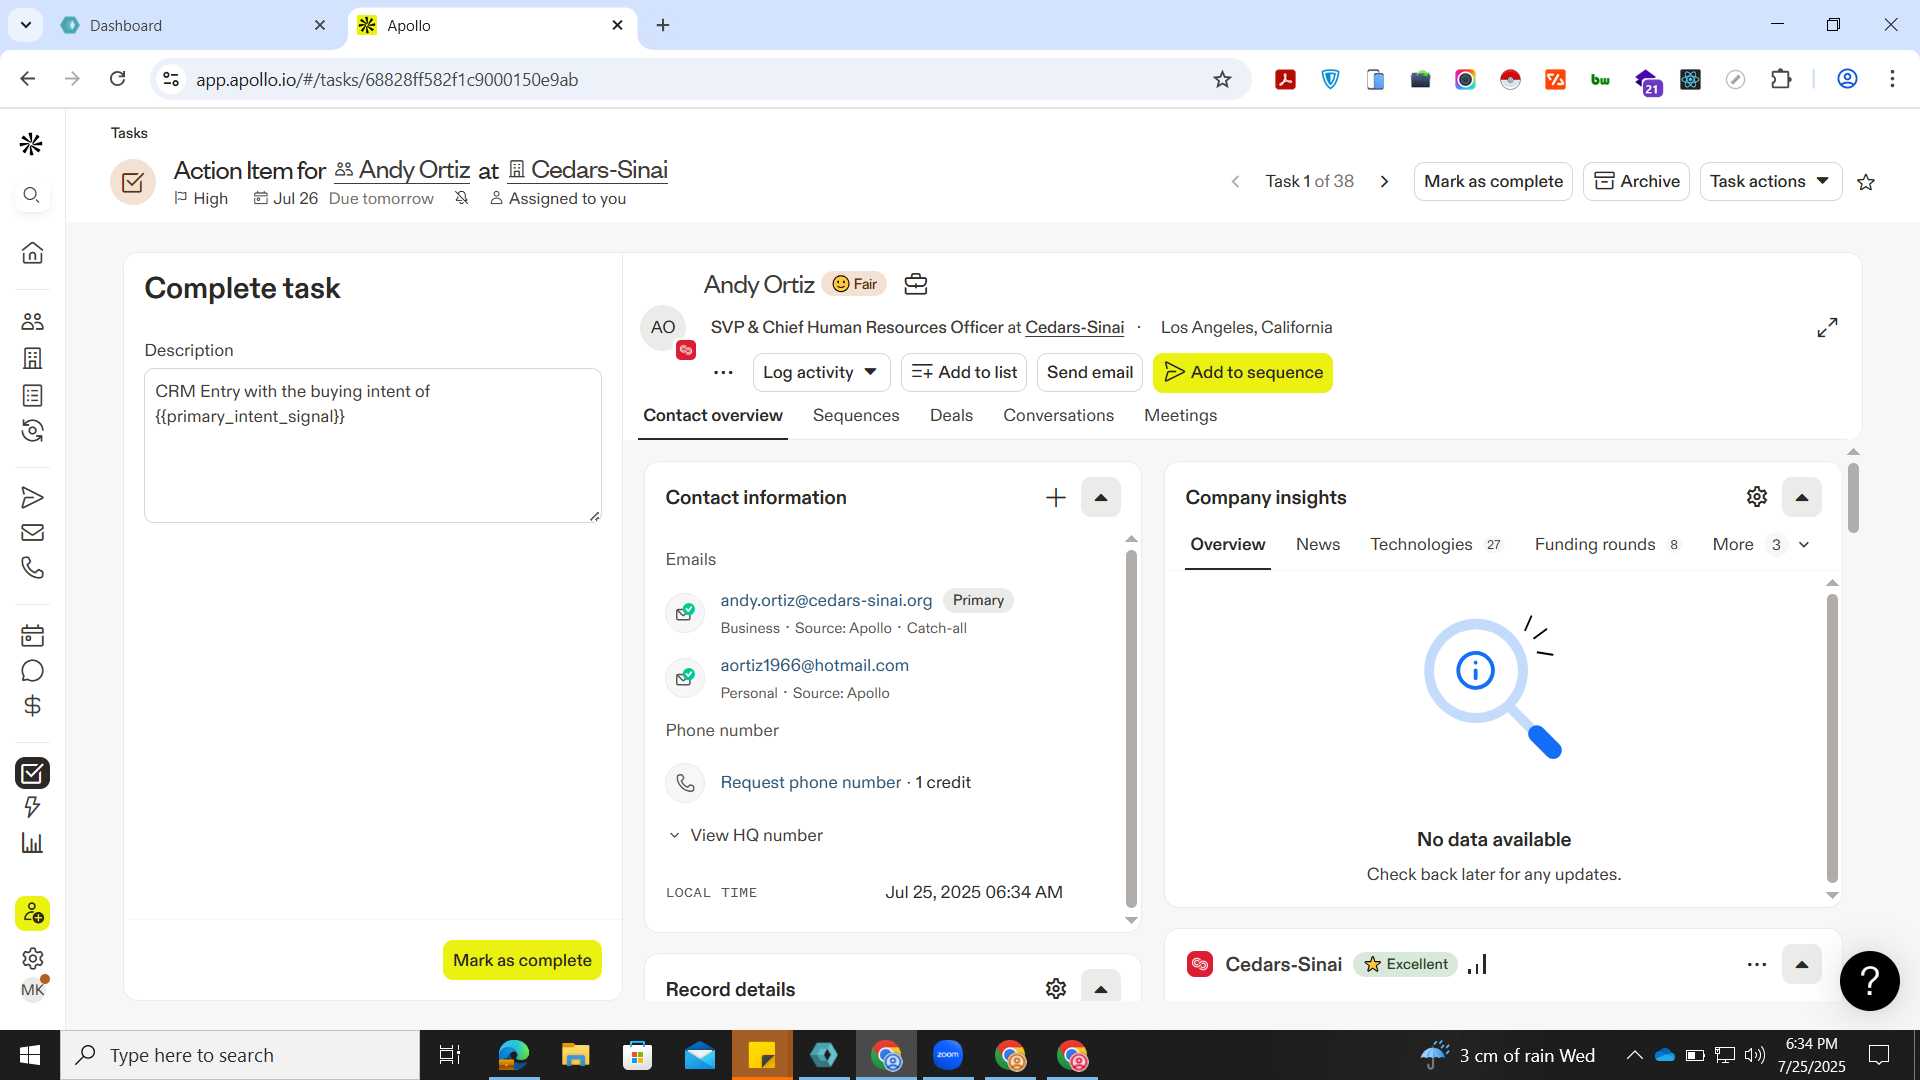Viewport: 1920px width, 1080px height.
Task: Click the Apollo logo in sidebar
Action: [x=32, y=144]
